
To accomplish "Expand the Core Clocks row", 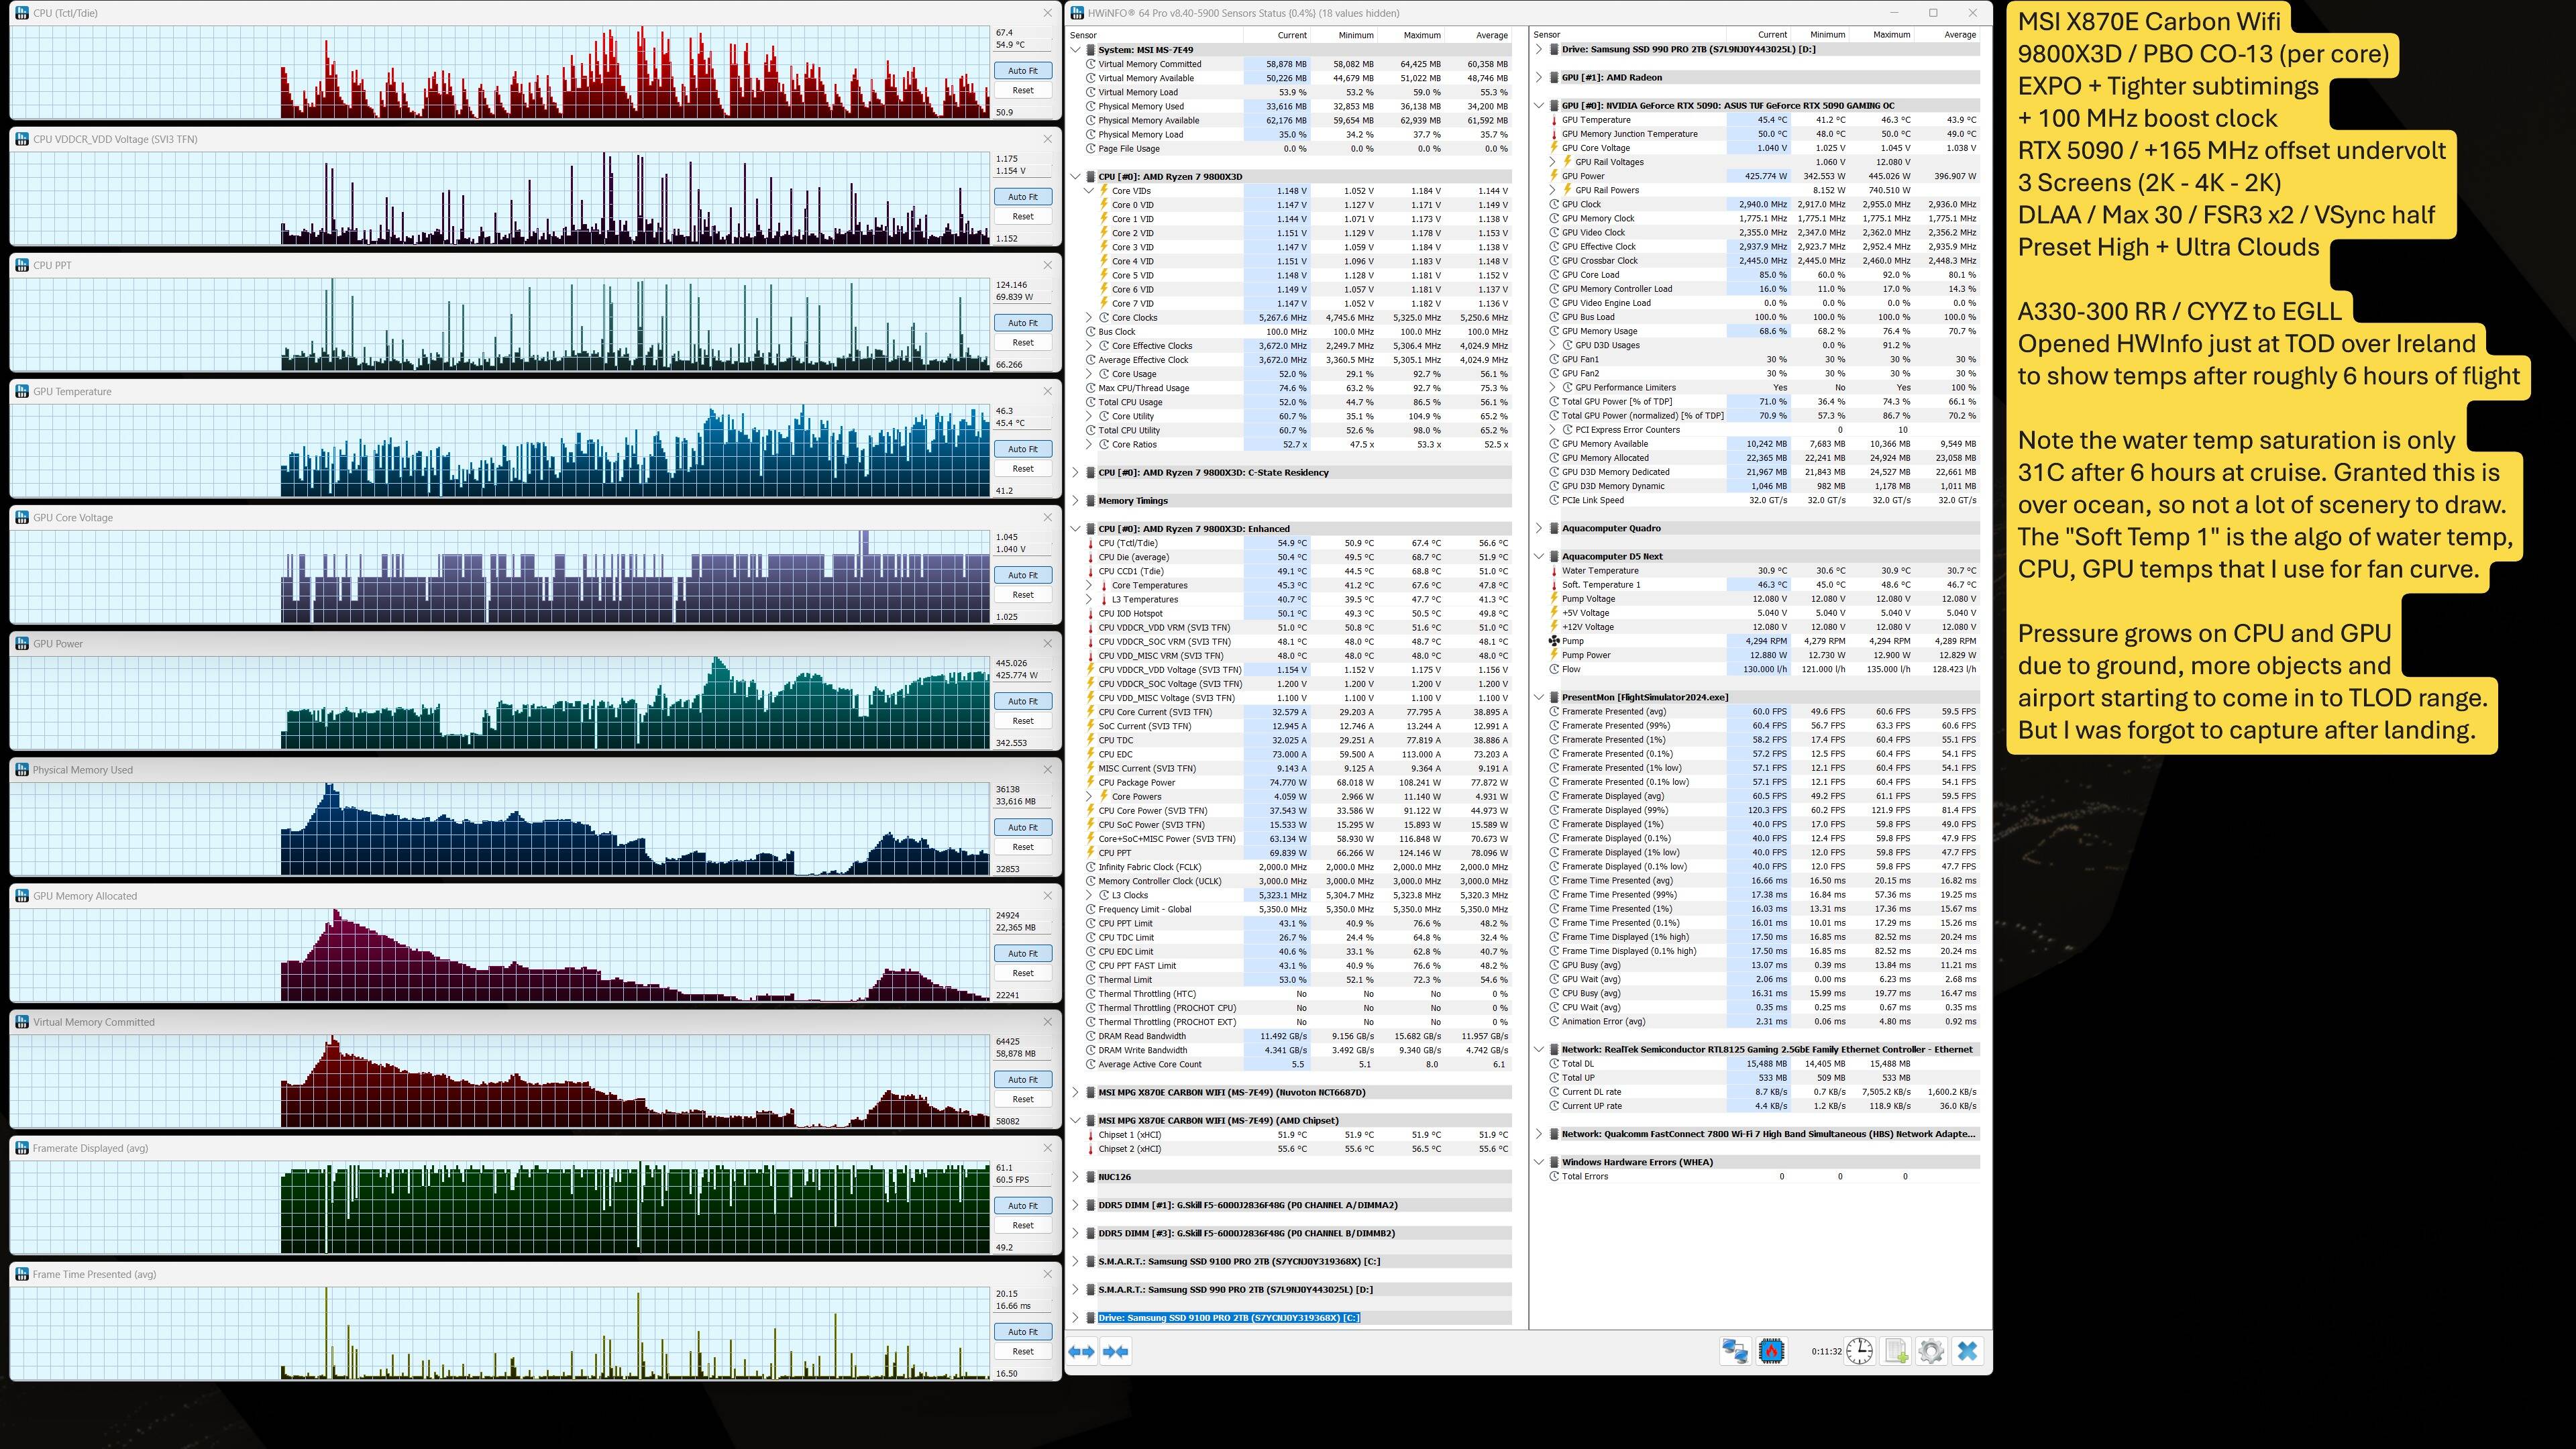I will (x=1090, y=318).
